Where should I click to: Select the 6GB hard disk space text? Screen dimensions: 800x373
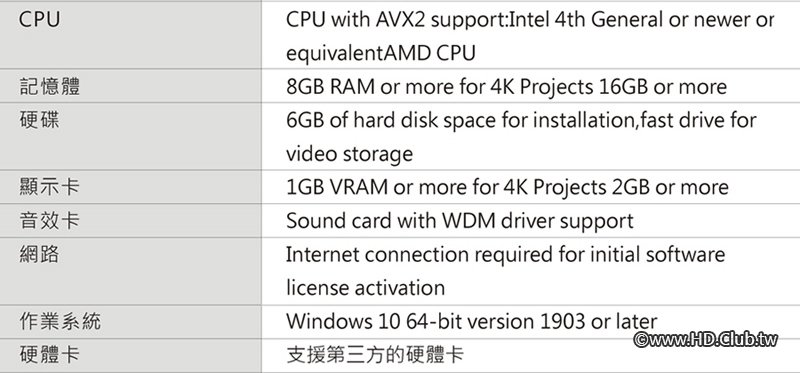521,120
